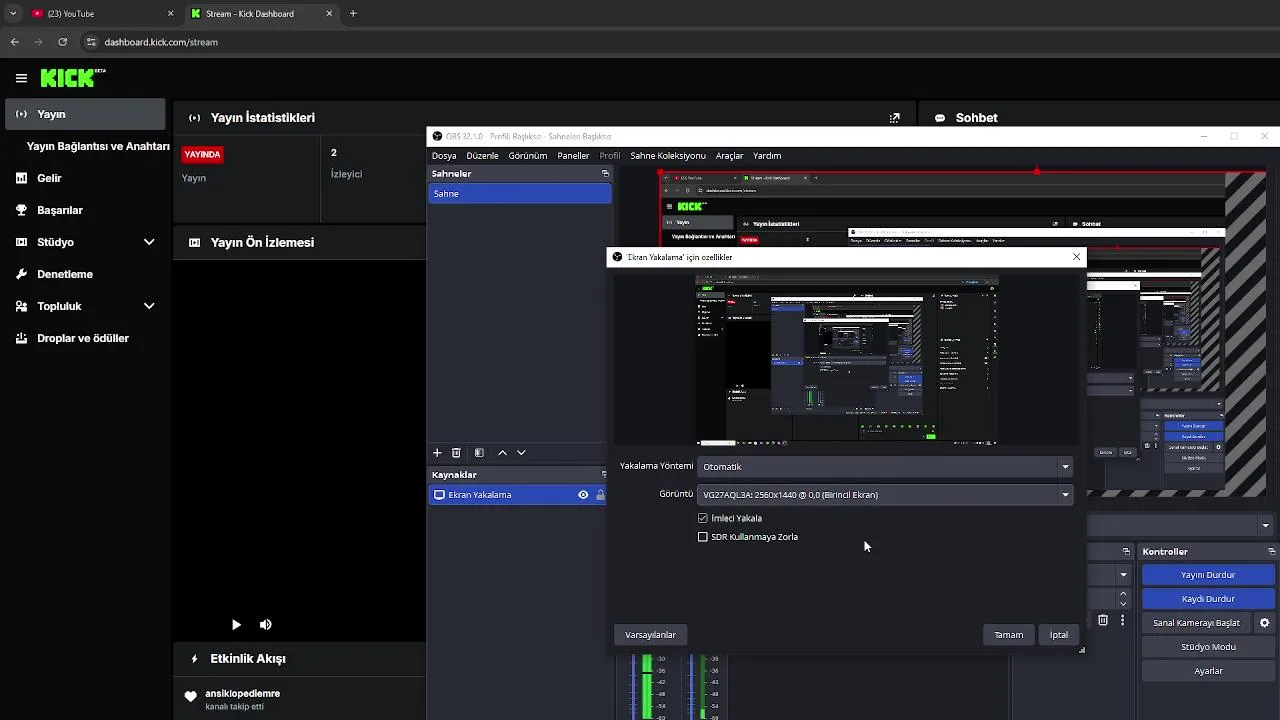Undock the Kontroller panel
Screen dimensions: 1280x720
click(1272, 552)
